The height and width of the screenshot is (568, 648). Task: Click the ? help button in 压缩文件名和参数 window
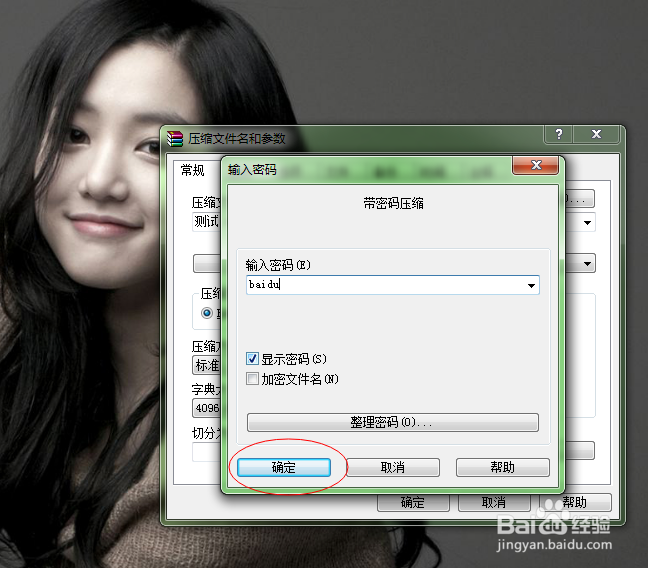click(559, 134)
